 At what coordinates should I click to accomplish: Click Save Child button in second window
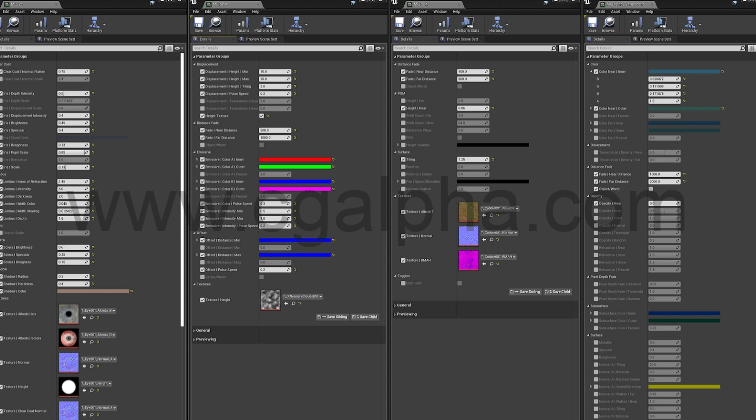pyautogui.click(x=365, y=317)
